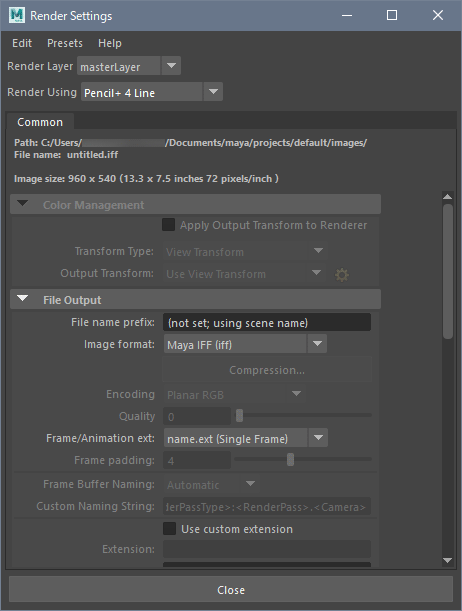Minimize the Render Settings window
This screenshot has width=462, height=611.
tap(347, 16)
